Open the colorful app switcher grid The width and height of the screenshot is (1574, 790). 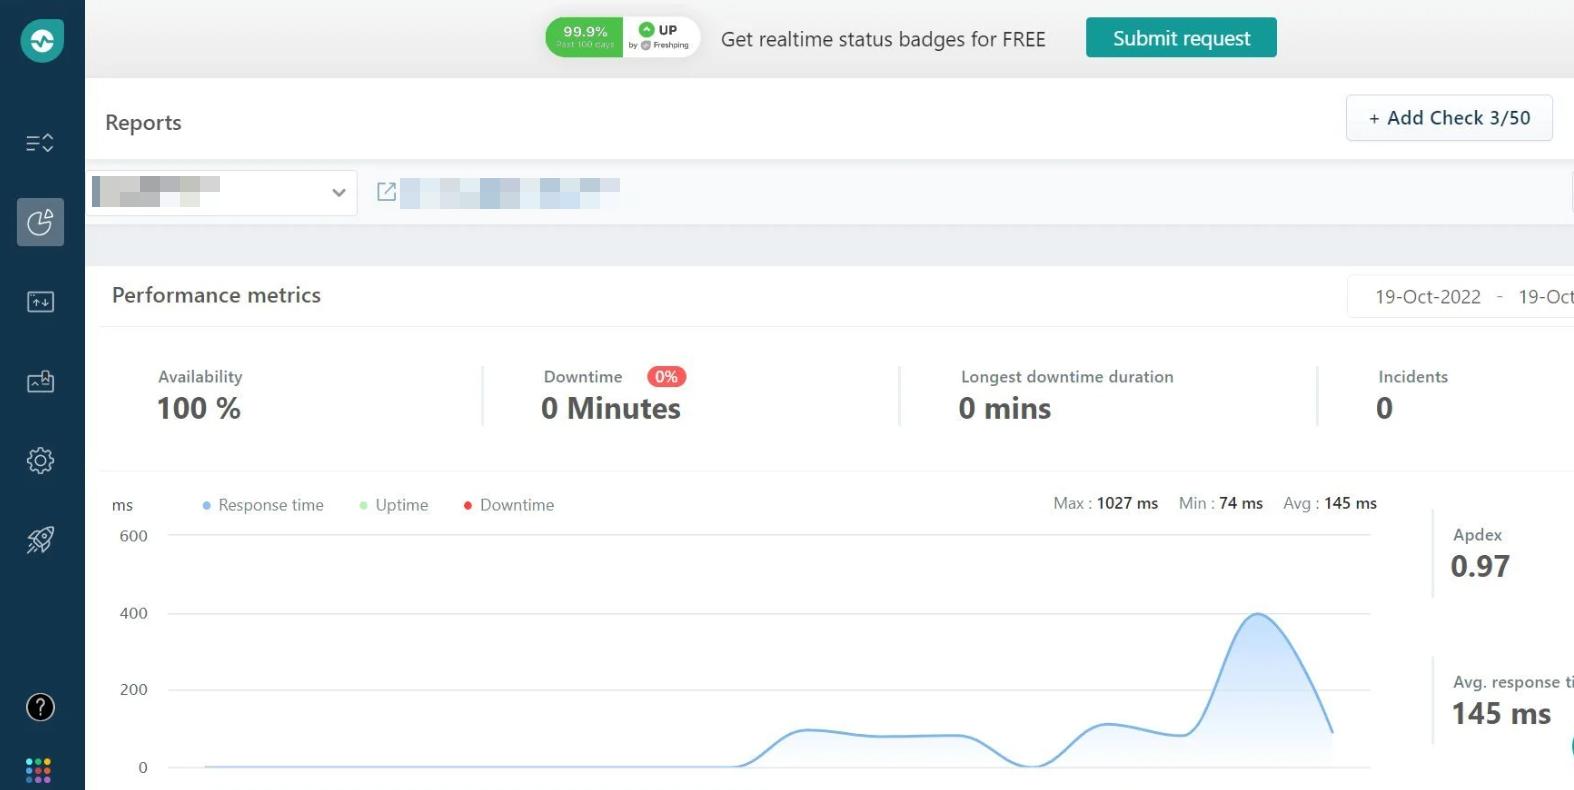38,770
